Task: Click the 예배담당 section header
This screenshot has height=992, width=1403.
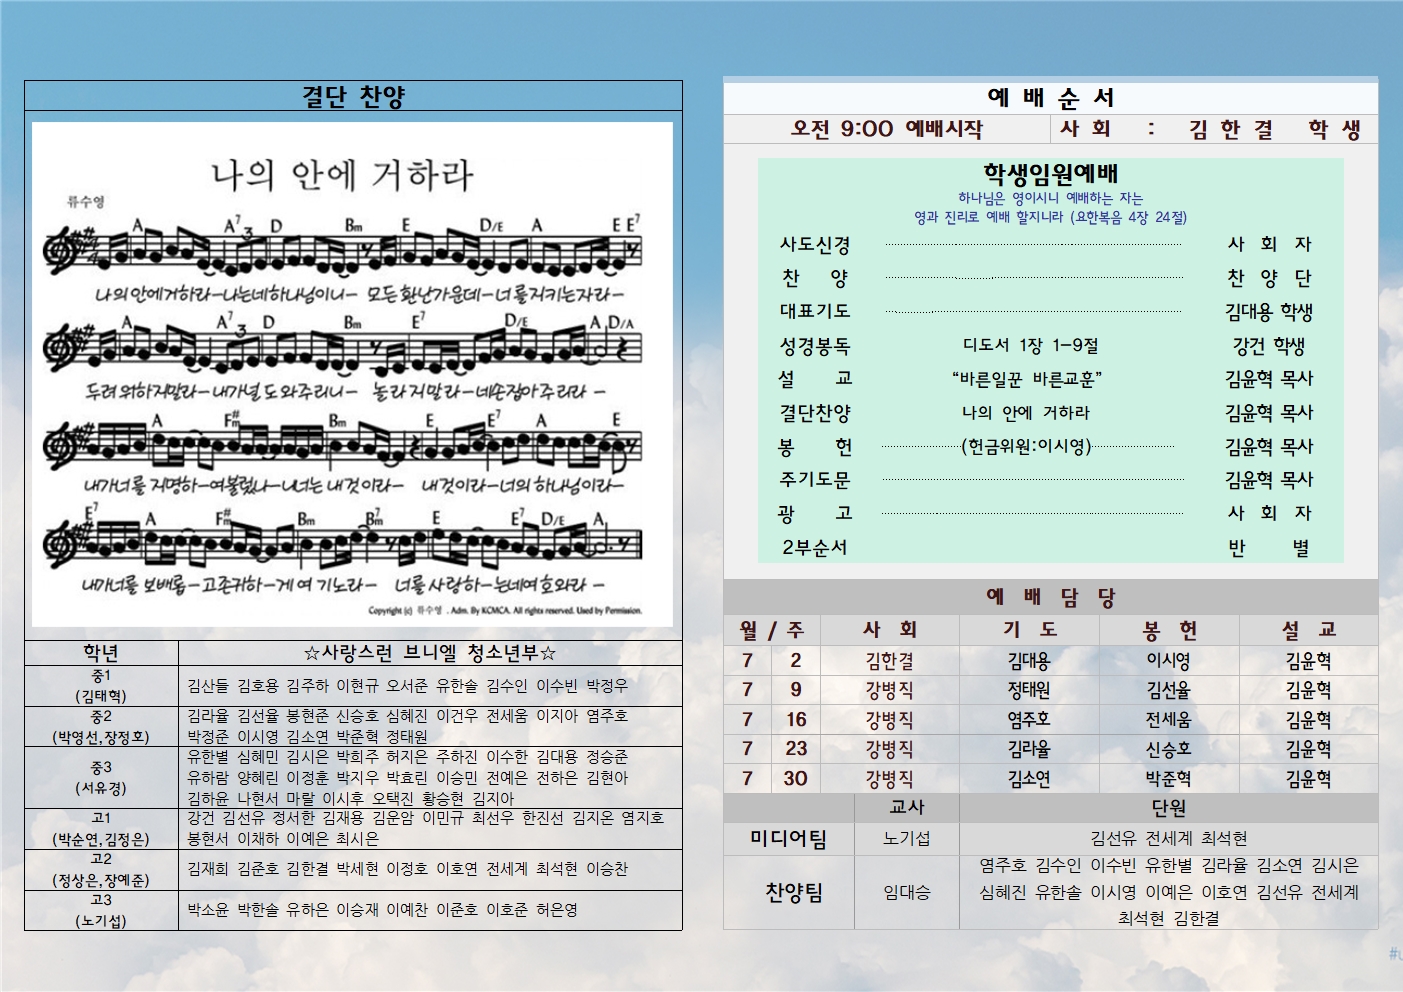Action: tap(1050, 598)
